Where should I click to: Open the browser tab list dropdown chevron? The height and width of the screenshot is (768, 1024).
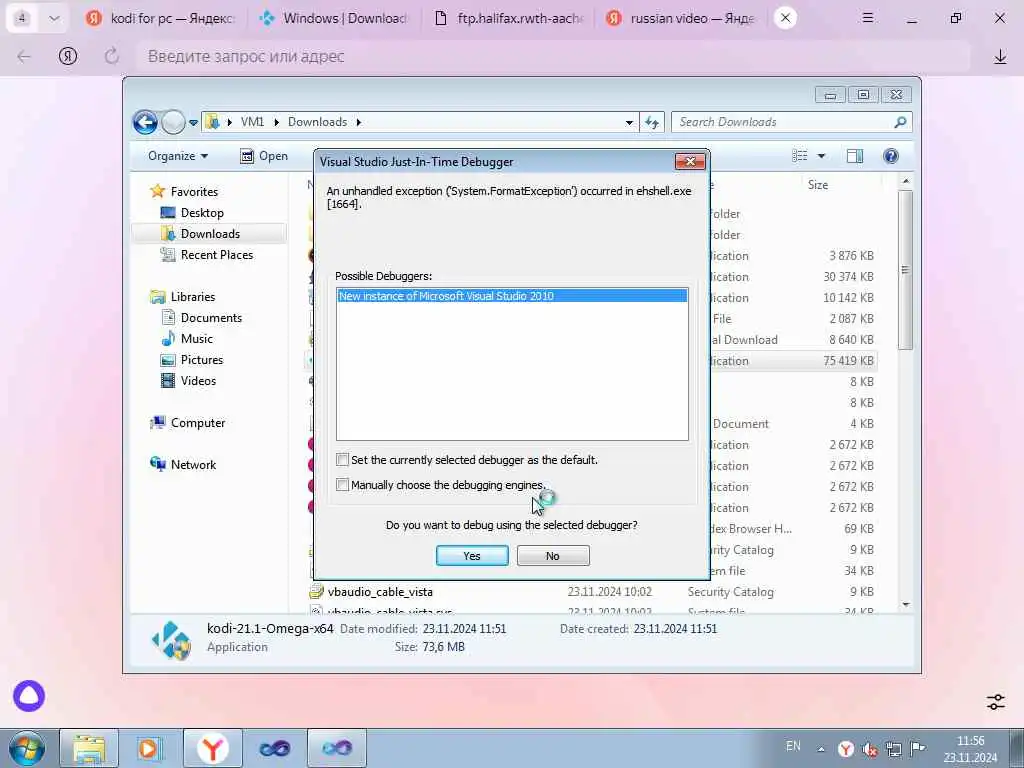point(54,18)
